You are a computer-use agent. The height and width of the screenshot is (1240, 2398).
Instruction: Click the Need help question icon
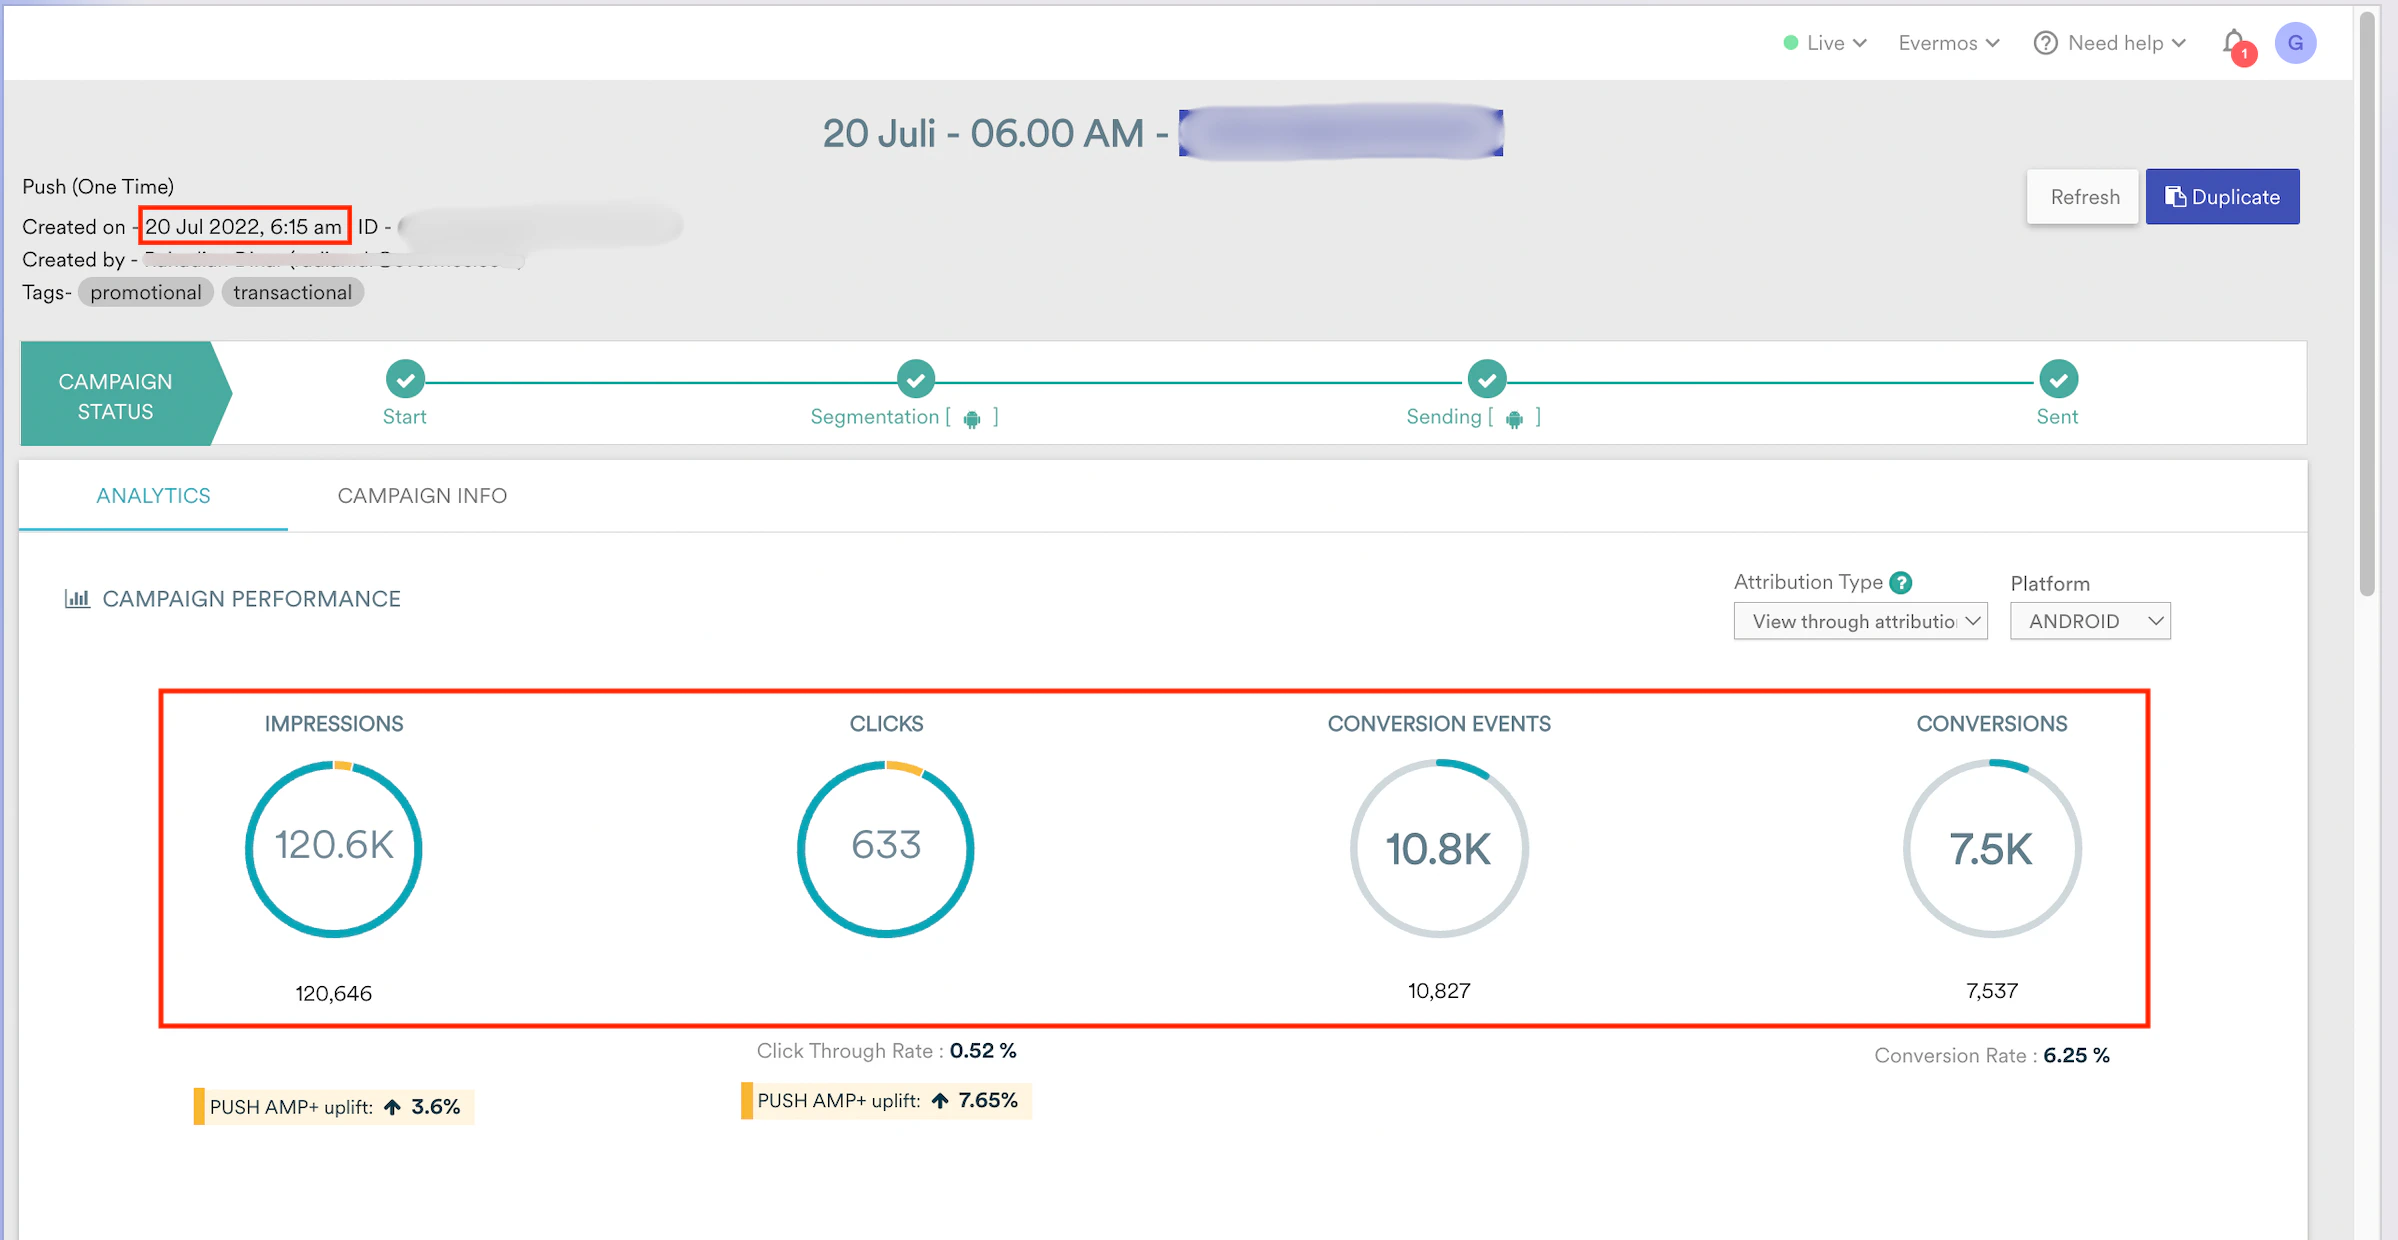click(x=2045, y=43)
